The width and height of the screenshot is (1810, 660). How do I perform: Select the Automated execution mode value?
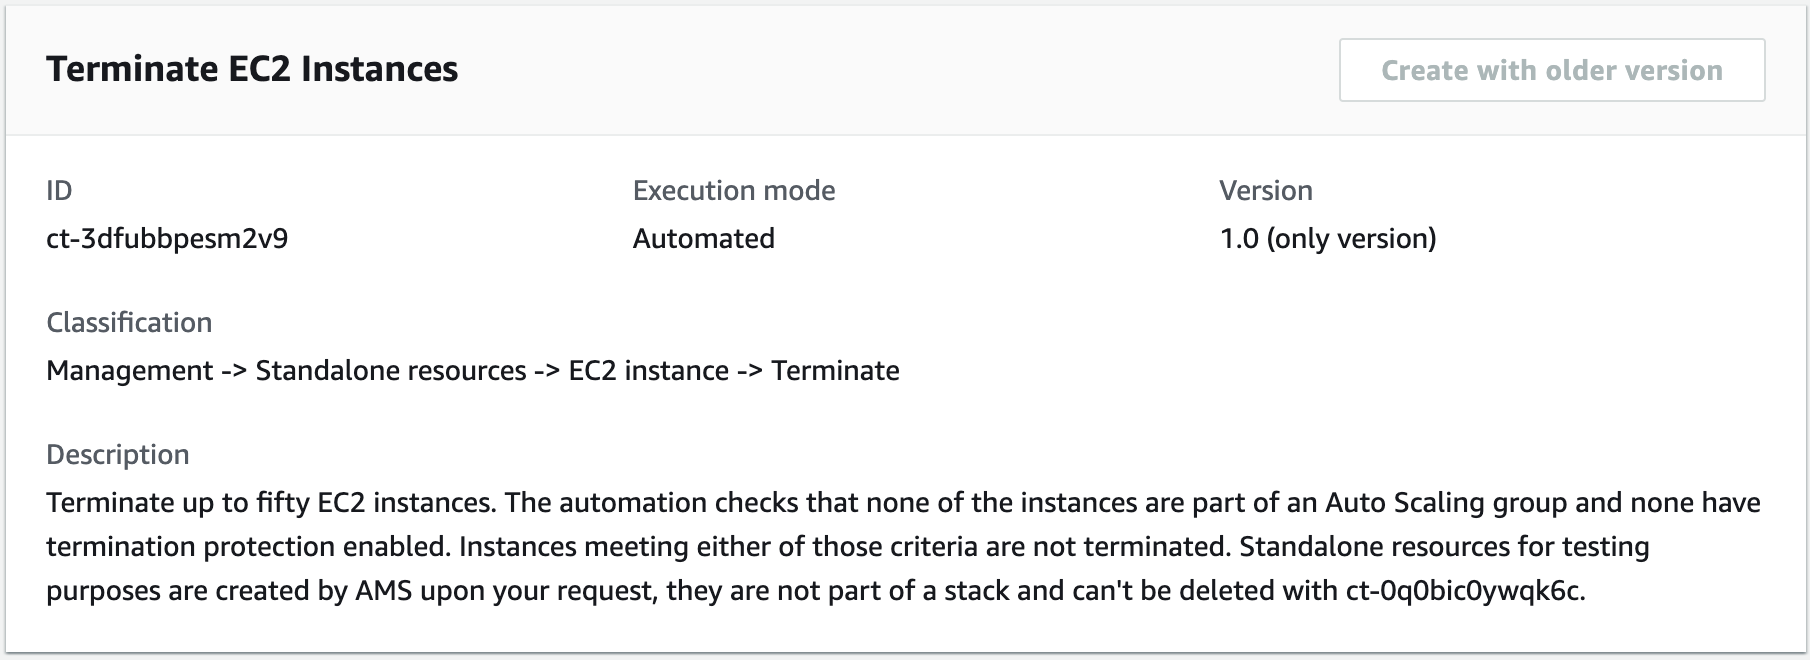tap(703, 238)
